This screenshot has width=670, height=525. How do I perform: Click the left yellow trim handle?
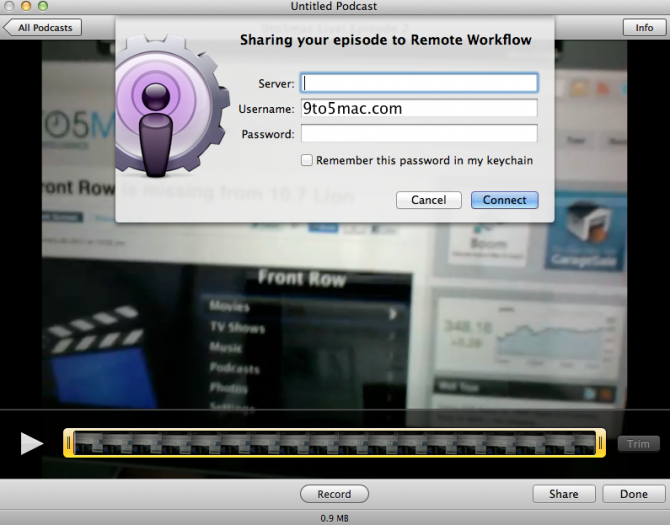pyautogui.click(x=68, y=443)
